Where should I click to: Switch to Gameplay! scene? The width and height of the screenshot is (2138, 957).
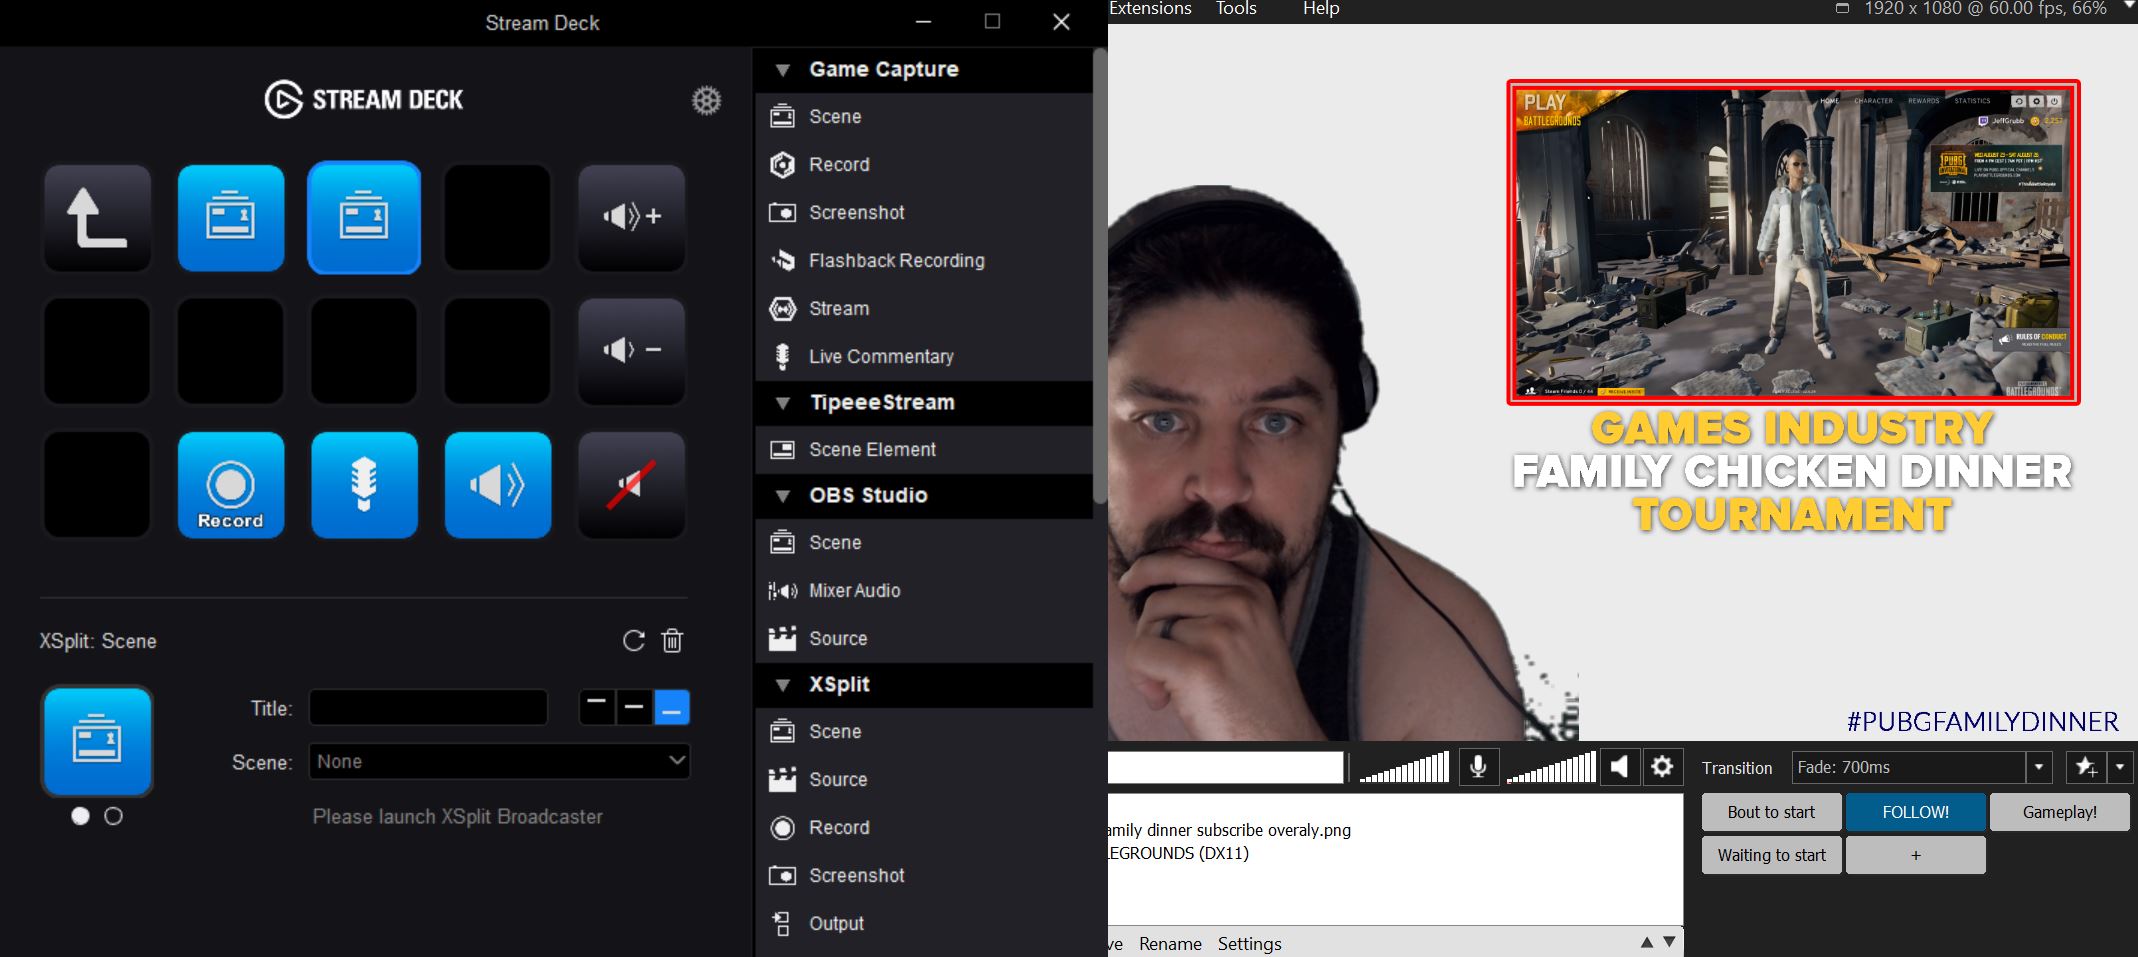pos(2059,812)
